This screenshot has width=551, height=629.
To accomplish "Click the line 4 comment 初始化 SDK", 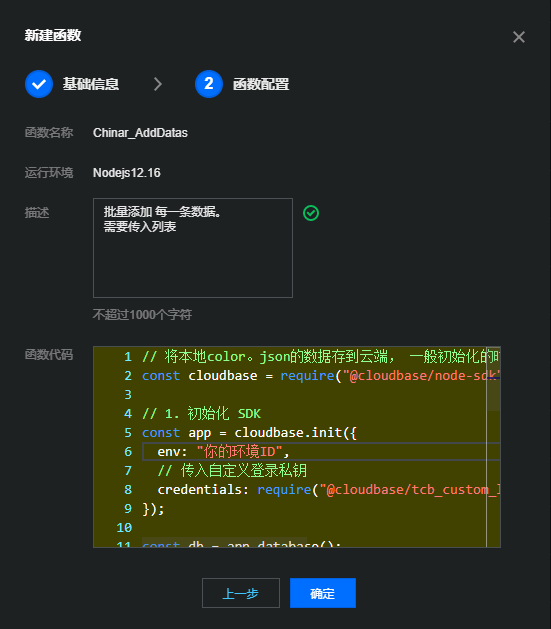I will [201, 414].
